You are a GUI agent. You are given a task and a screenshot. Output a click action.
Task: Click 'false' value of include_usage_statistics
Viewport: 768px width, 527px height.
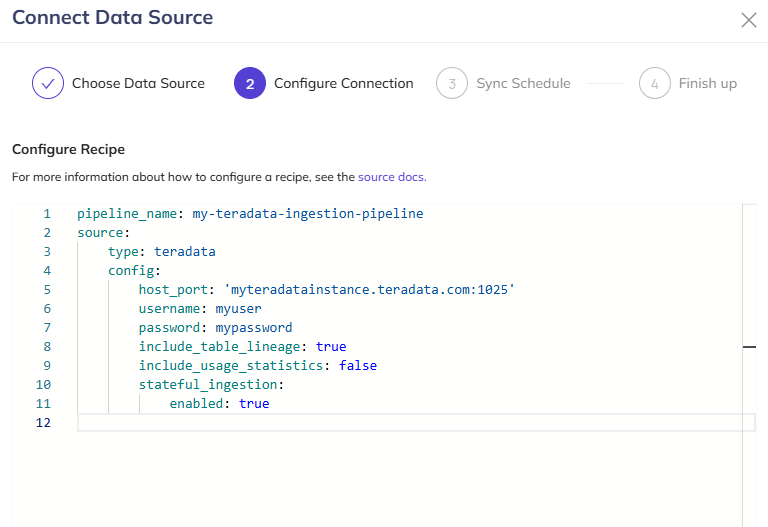pos(358,365)
